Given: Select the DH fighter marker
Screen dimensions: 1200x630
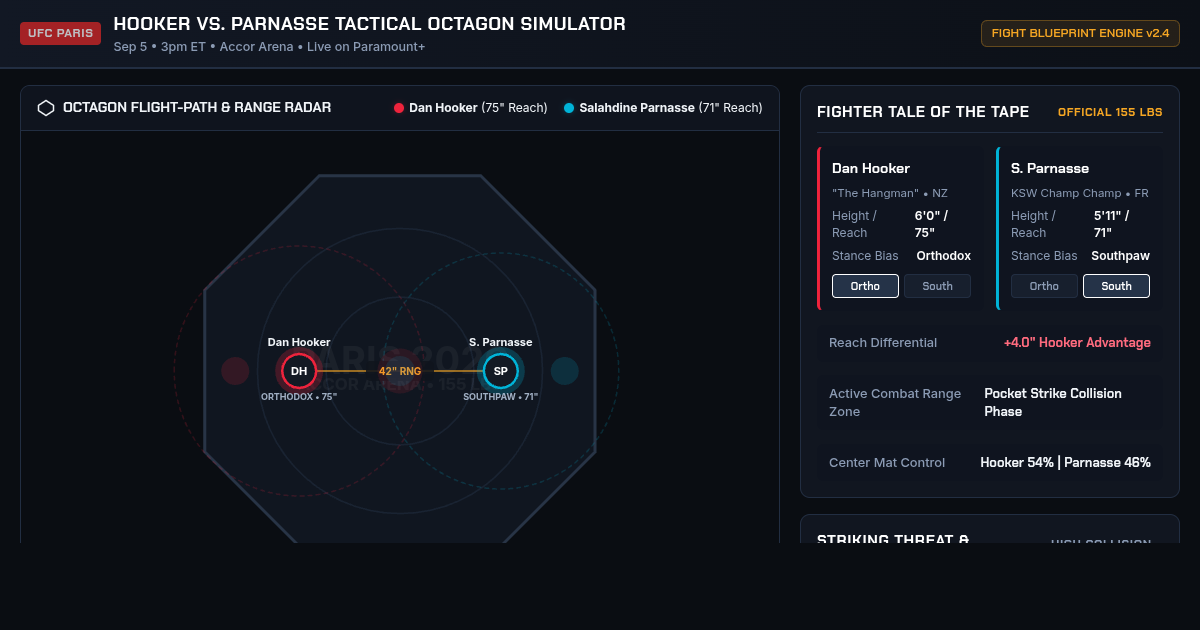Looking at the screenshot, I should click(299, 371).
